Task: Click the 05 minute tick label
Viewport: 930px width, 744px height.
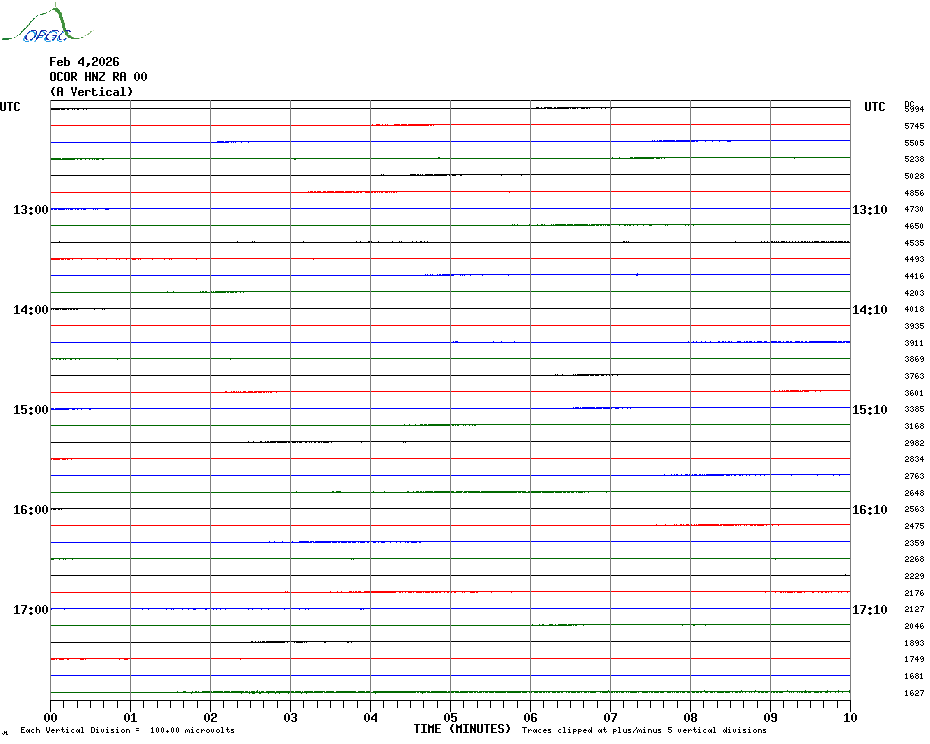Action: (450, 717)
